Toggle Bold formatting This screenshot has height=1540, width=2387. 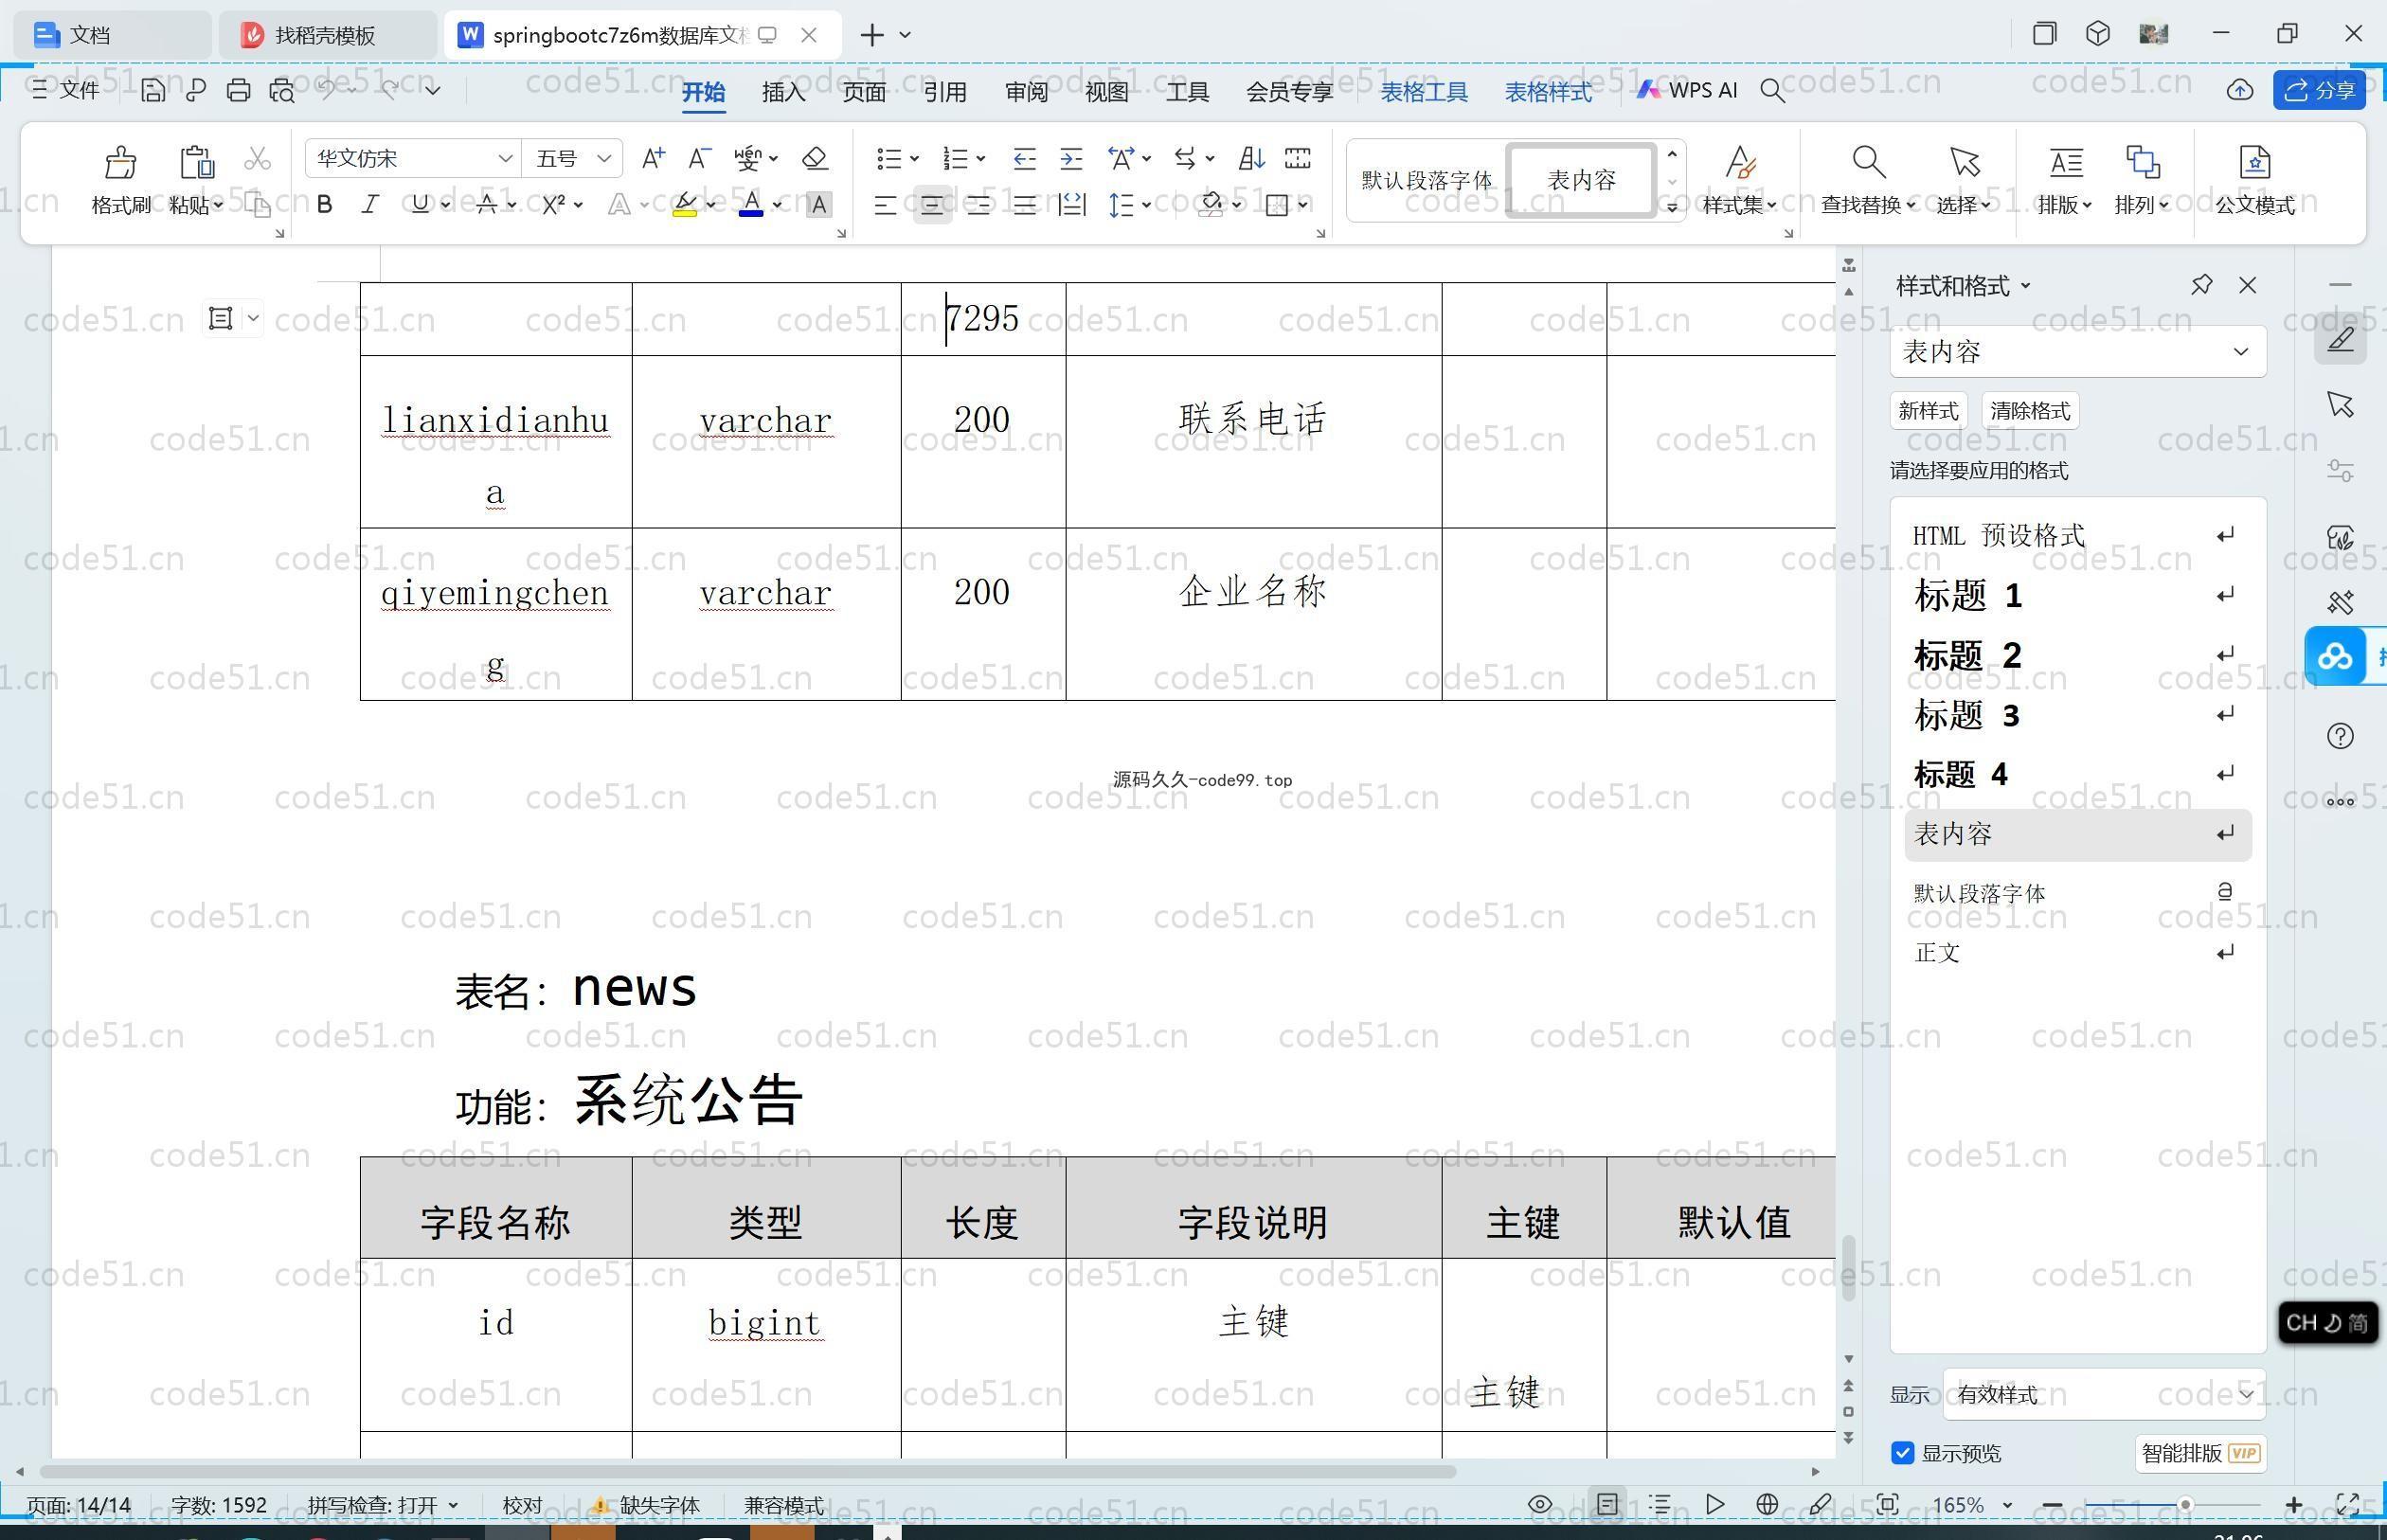(324, 205)
